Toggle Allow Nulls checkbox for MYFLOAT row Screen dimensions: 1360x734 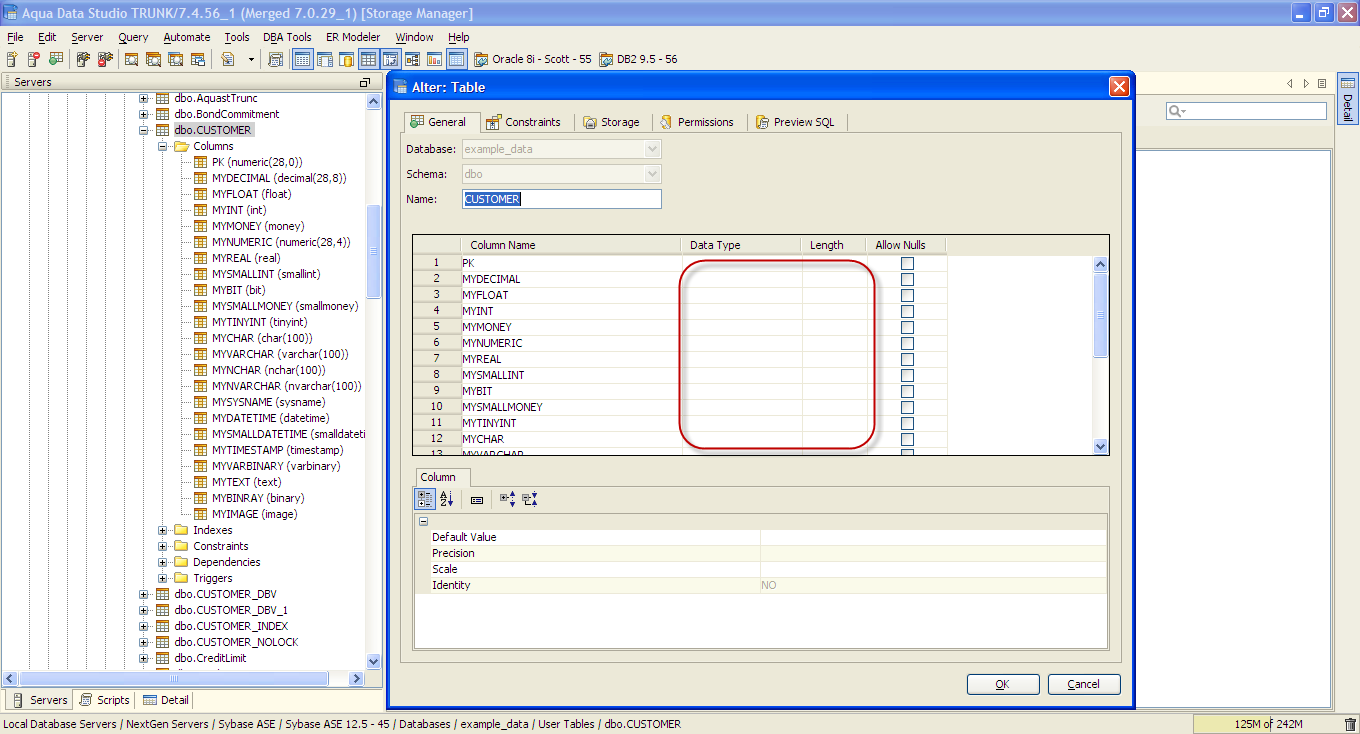907,295
